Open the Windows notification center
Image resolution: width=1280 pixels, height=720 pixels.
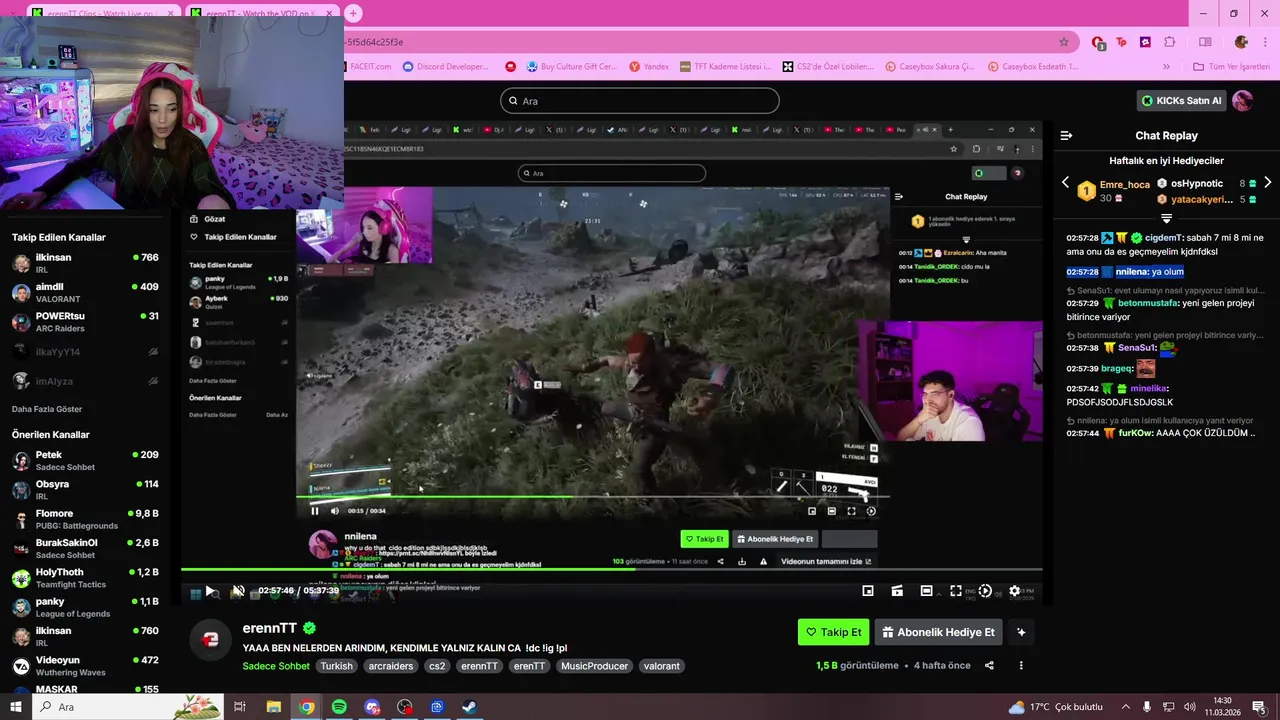[1258, 707]
